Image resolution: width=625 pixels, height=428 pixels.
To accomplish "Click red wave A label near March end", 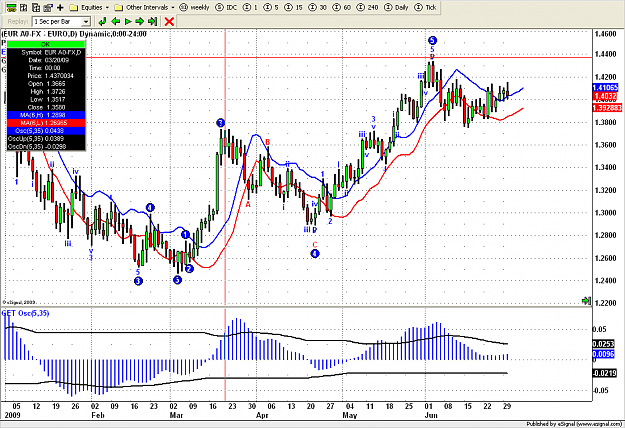I will pos(248,204).
